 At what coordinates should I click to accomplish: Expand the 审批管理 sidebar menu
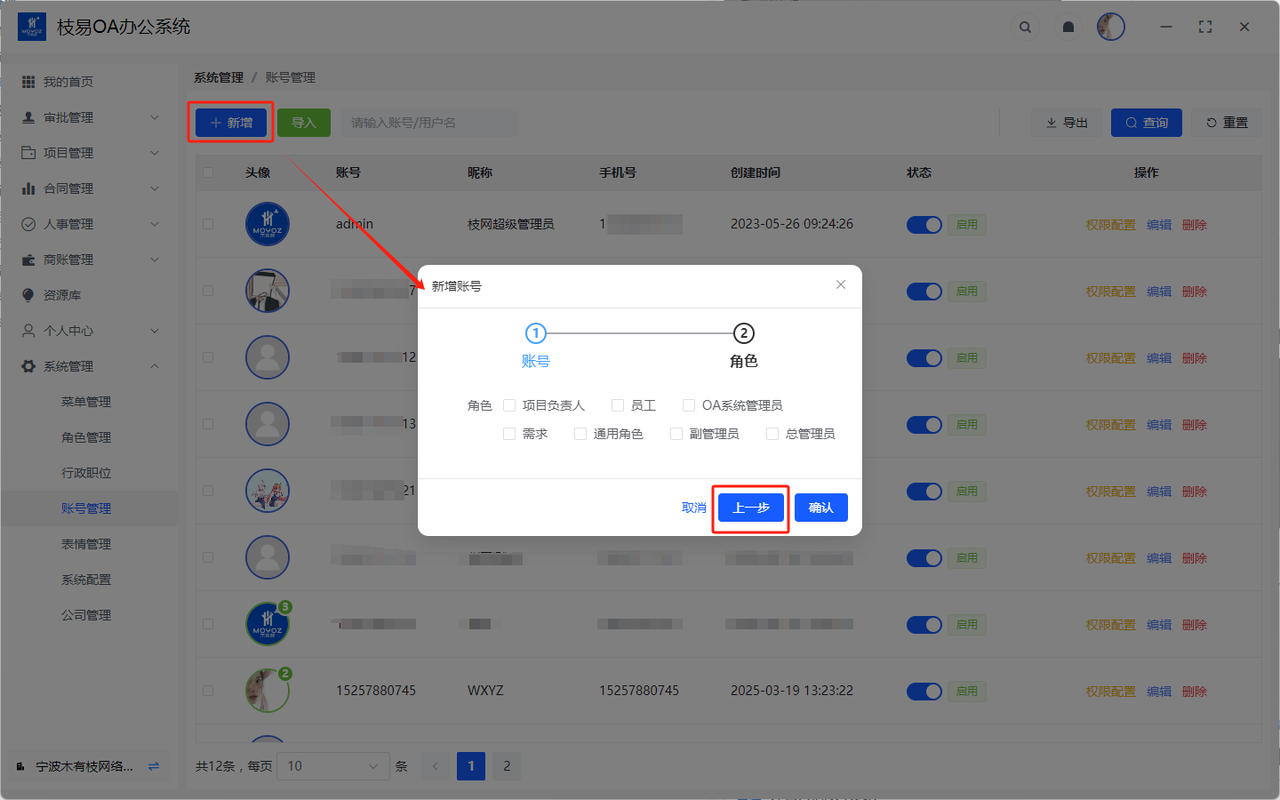88,118
